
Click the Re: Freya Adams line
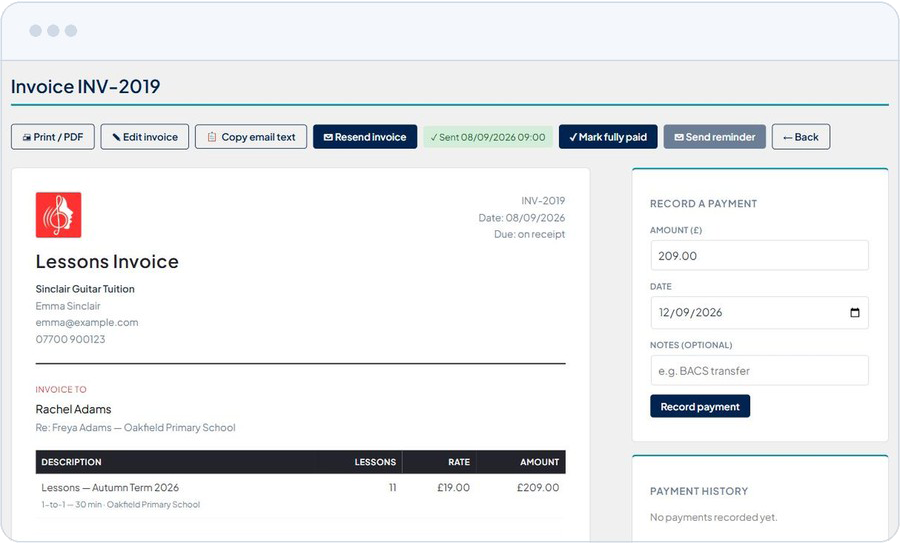[x=135, y=428]
